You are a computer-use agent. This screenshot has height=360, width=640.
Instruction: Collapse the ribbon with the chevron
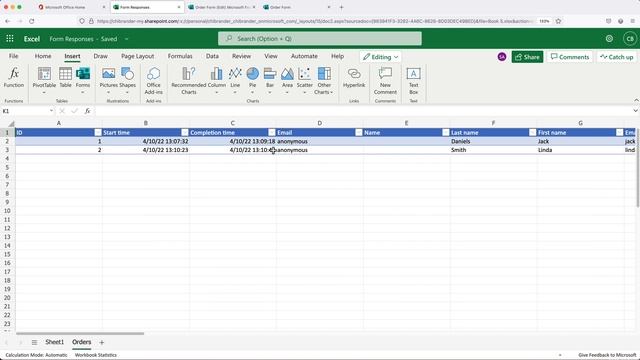click(x=636, y=100)
